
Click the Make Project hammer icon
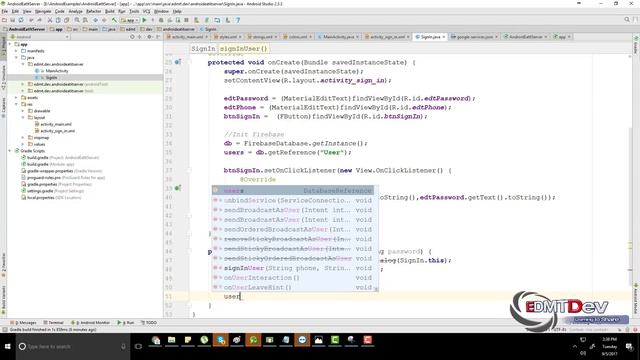click(114, 20)
